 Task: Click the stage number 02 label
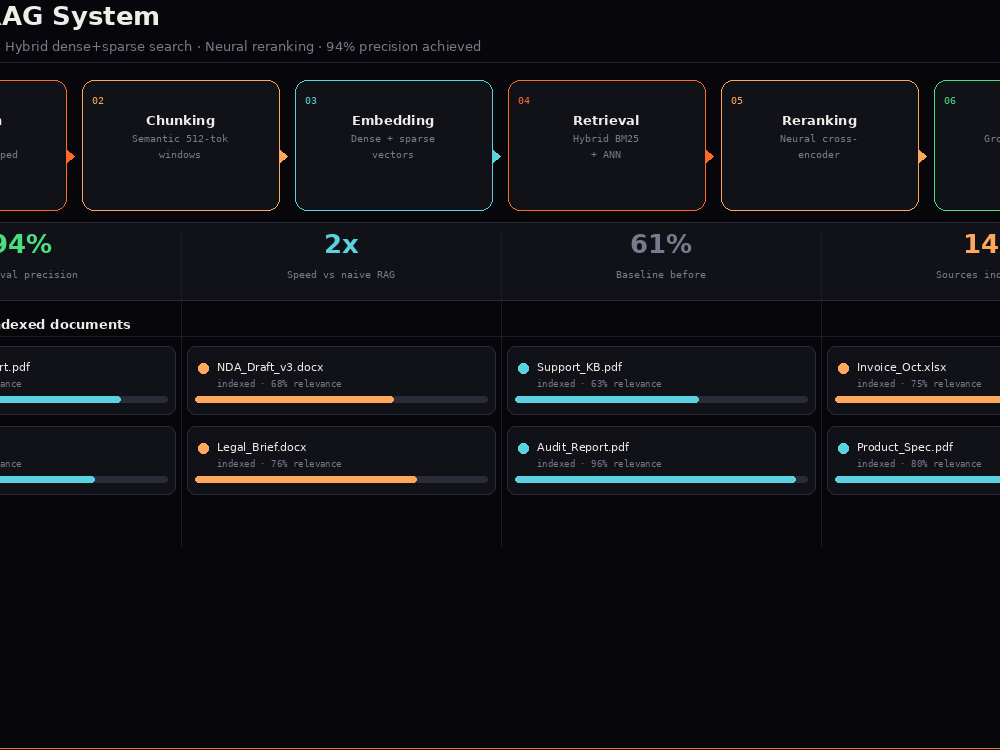(98, 101)
